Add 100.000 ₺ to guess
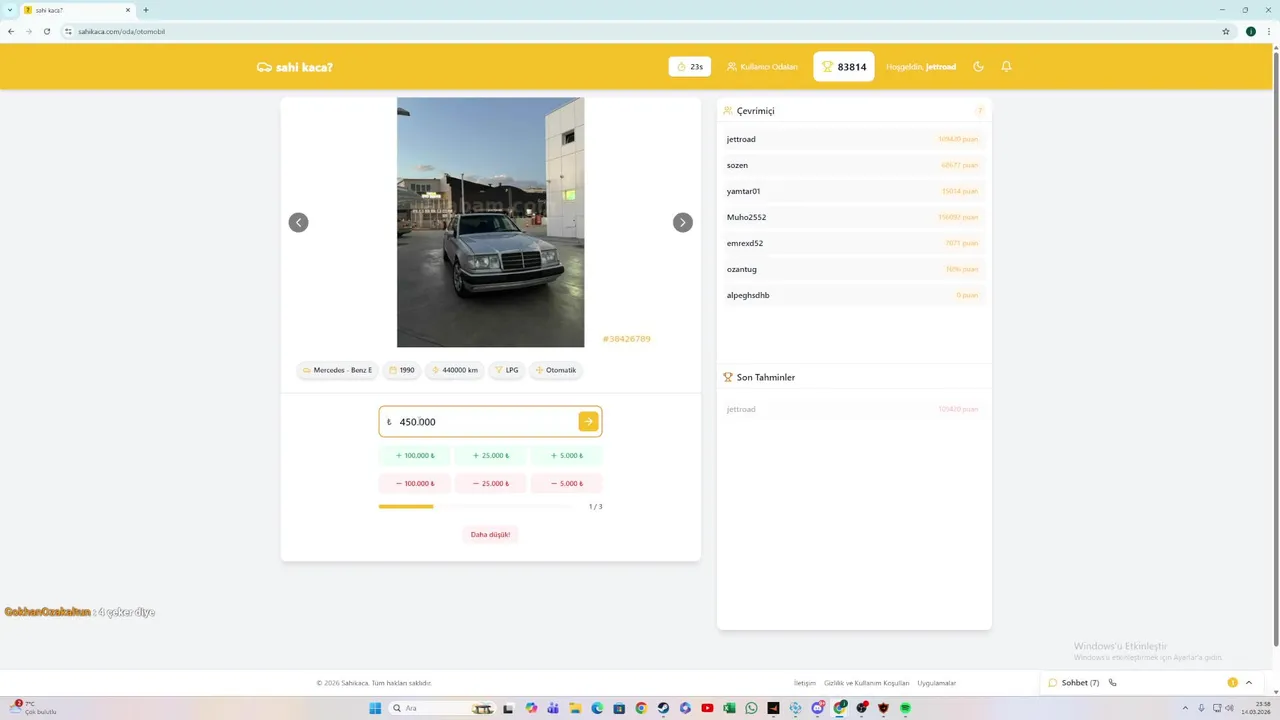This screenshot has height=720, width=1280. tap(415, 456)
